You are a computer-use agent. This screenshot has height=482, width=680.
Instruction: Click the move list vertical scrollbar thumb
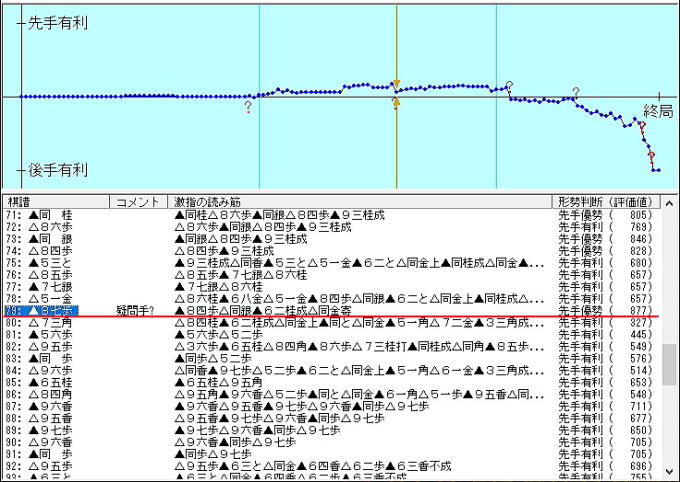point(669,364)
